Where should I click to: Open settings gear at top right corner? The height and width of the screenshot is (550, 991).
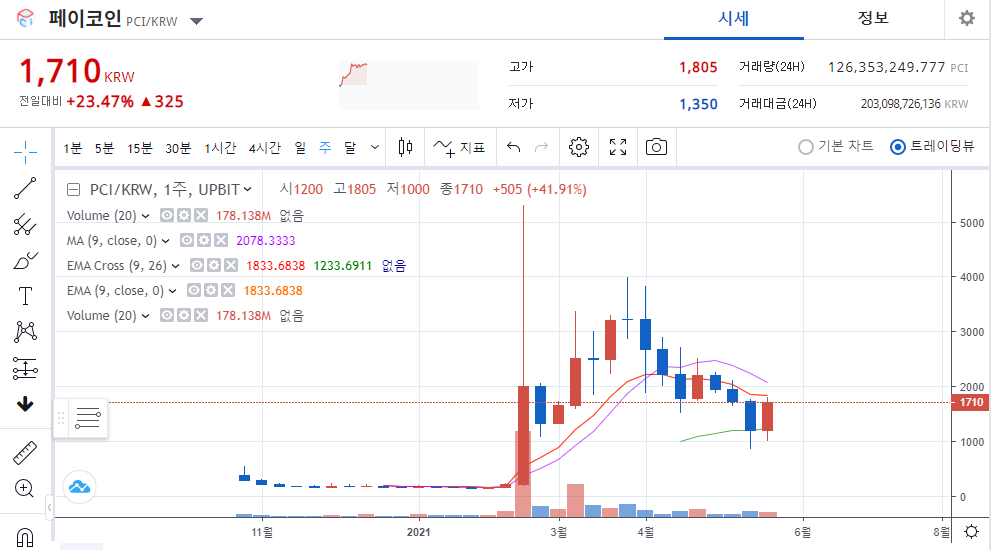tap(966, 18)
